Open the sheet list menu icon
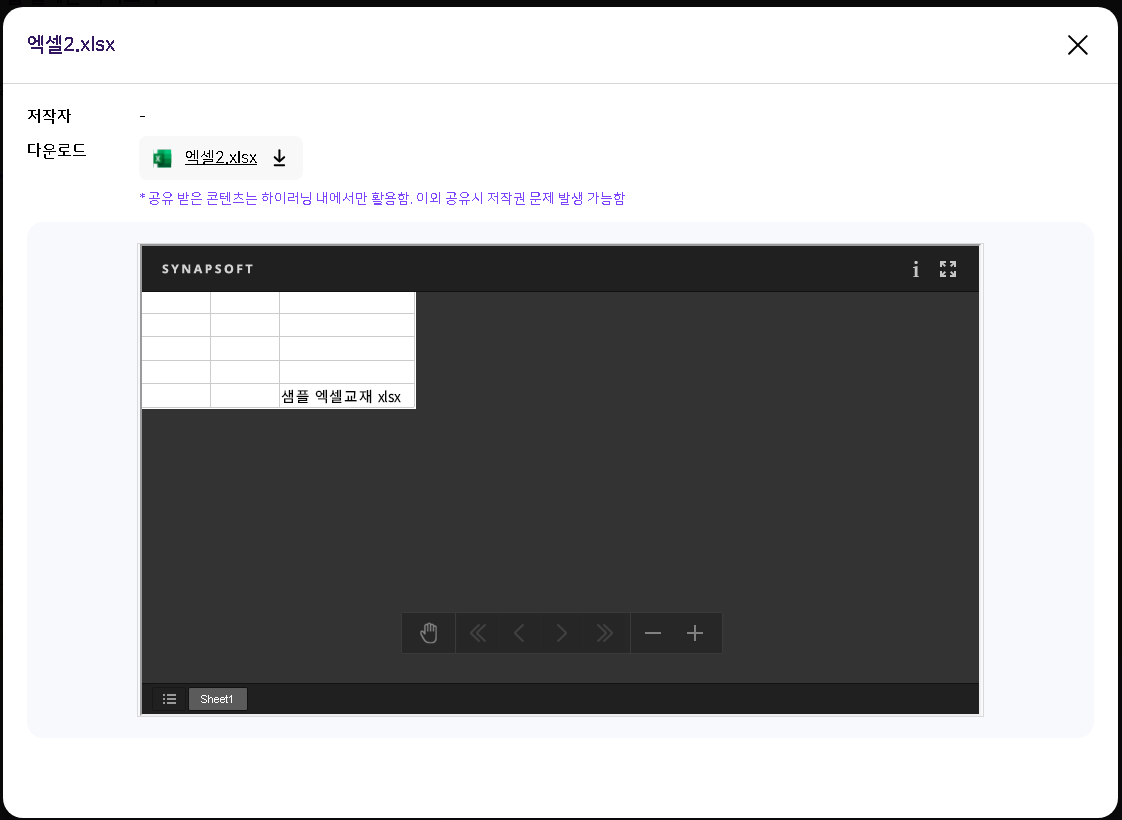This screenshot has height=820, width=1122. (x=170, y=699)
